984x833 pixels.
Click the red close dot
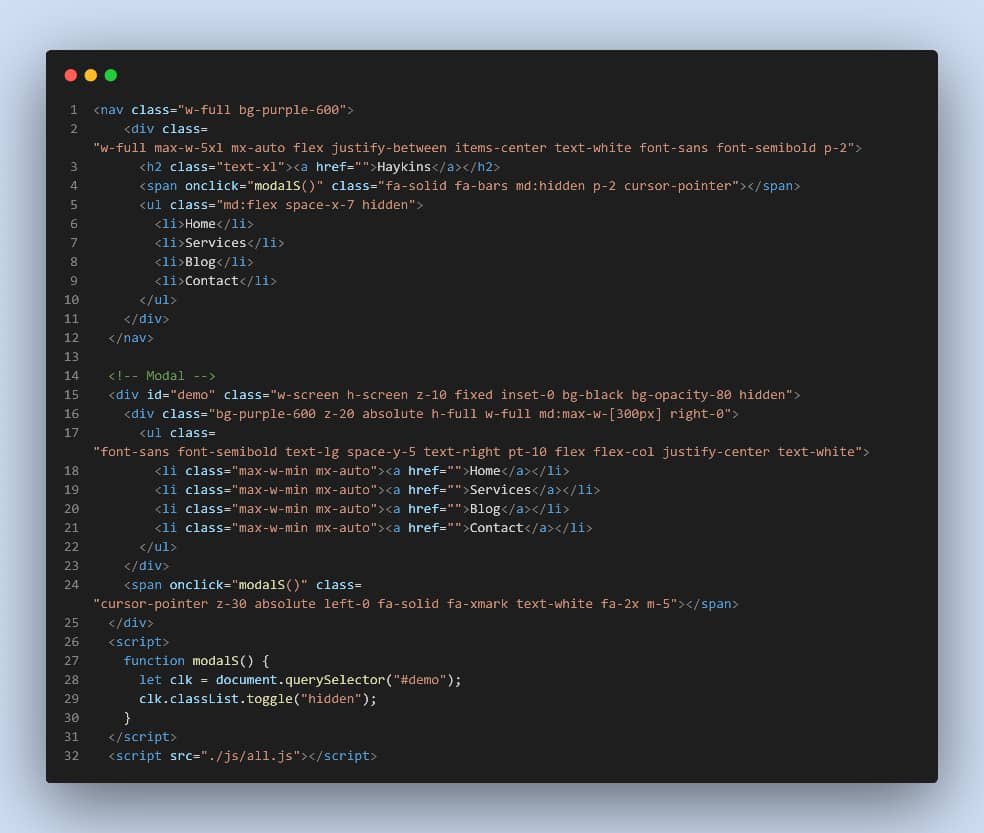[71, 75]
